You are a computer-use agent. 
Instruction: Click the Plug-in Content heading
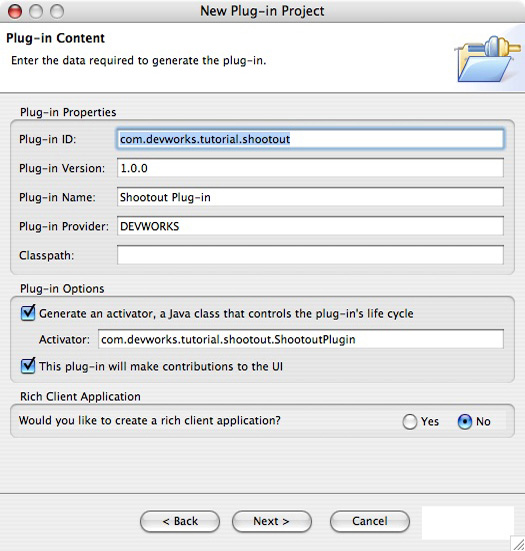click(x=56, y=38)
